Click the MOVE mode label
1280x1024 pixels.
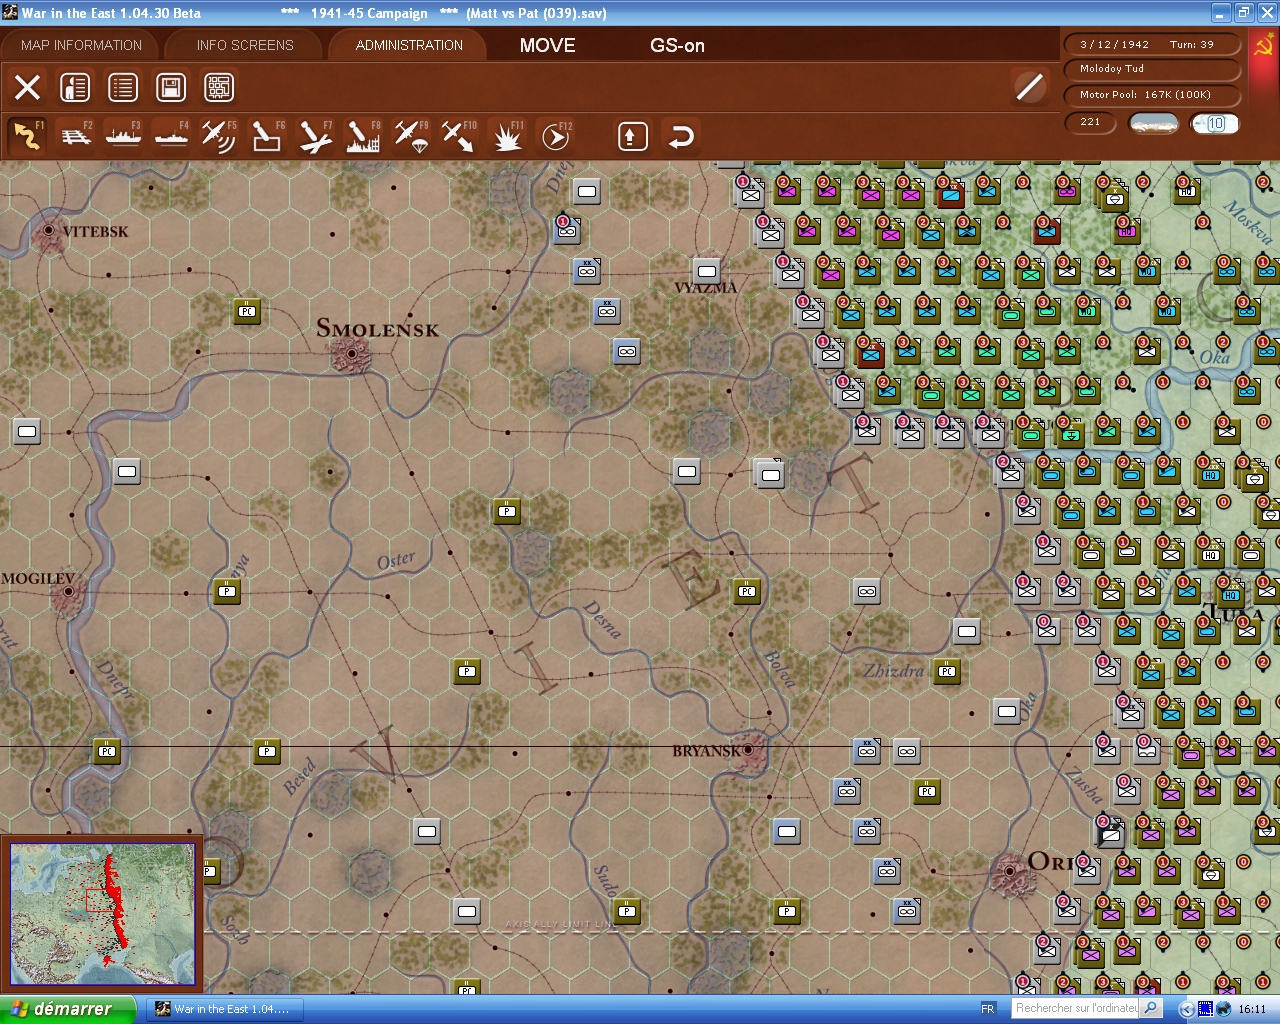point(548,45)
